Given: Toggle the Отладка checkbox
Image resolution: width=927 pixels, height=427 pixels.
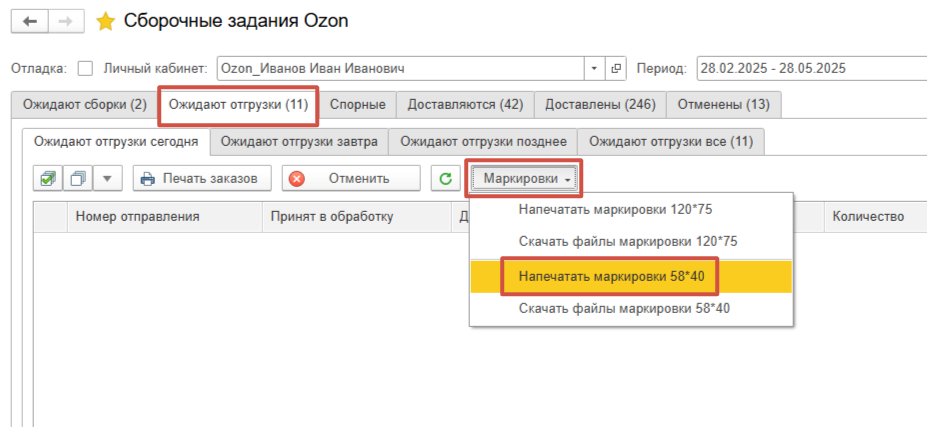Looking at the screenshot, I should coord(85,69).
